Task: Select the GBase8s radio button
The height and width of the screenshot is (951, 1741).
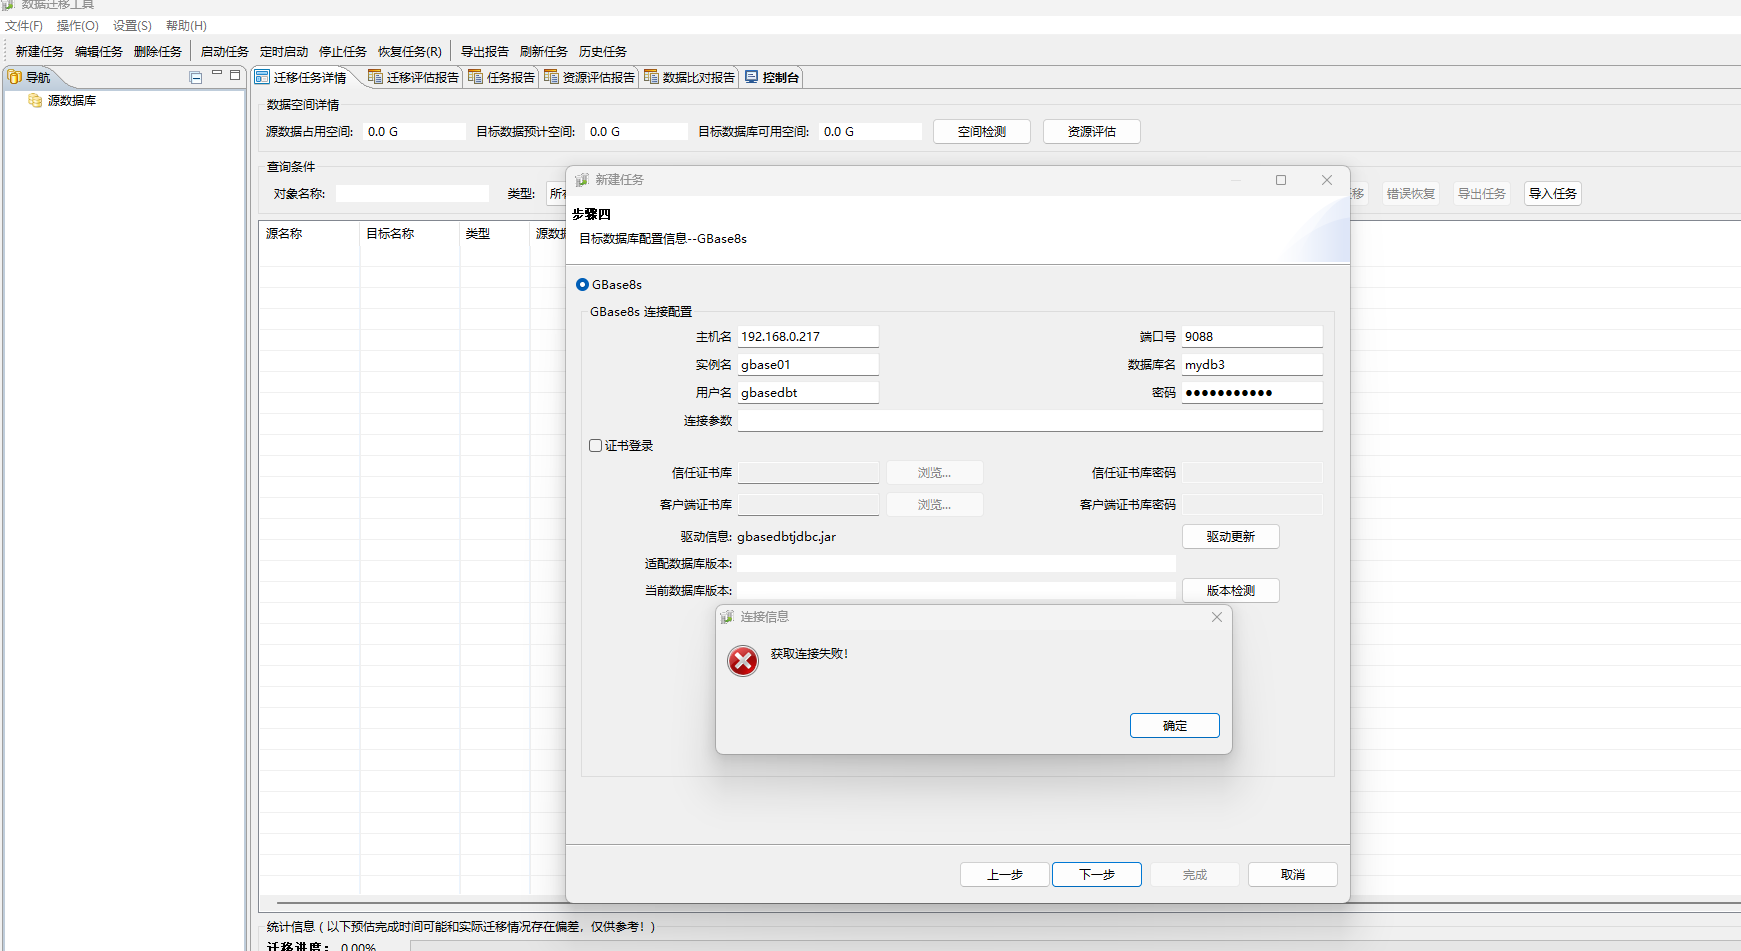Action: click(x=582, y=285)
